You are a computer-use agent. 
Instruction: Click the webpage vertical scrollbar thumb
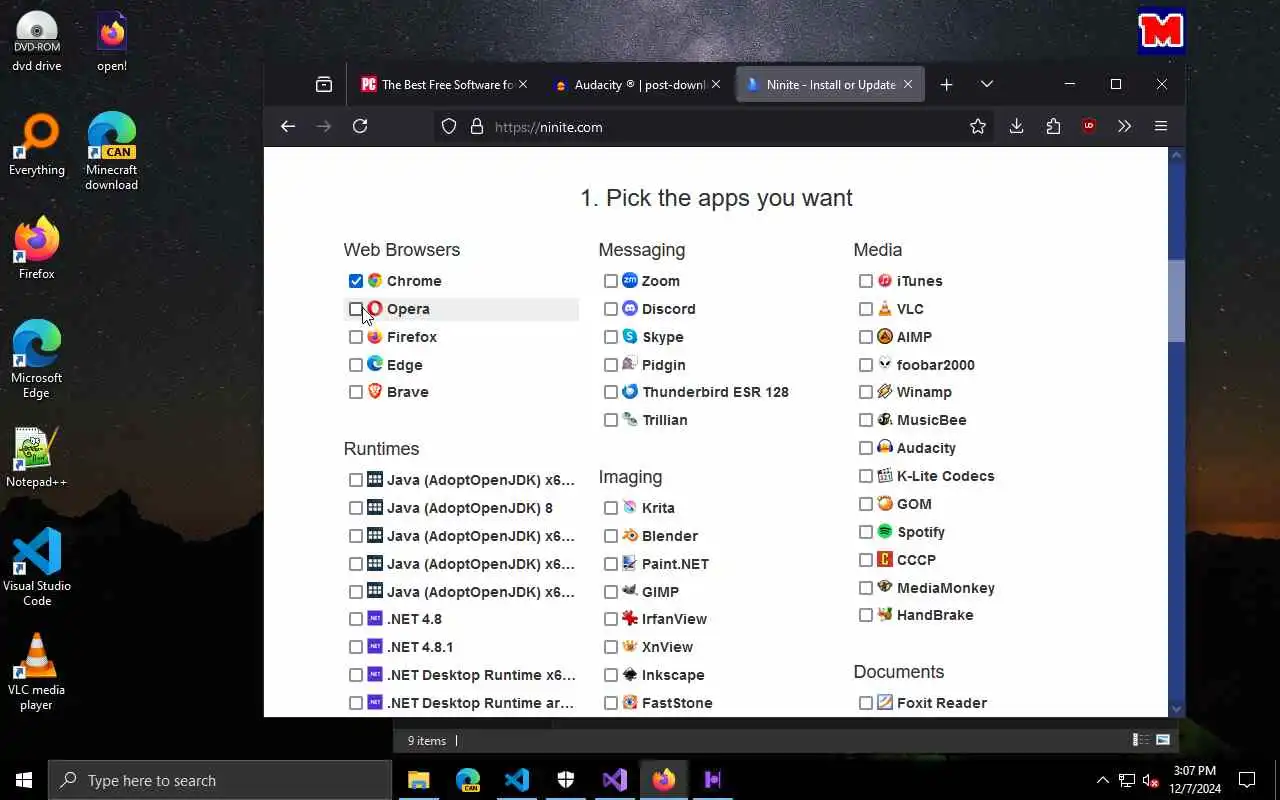click(1176, 300)
